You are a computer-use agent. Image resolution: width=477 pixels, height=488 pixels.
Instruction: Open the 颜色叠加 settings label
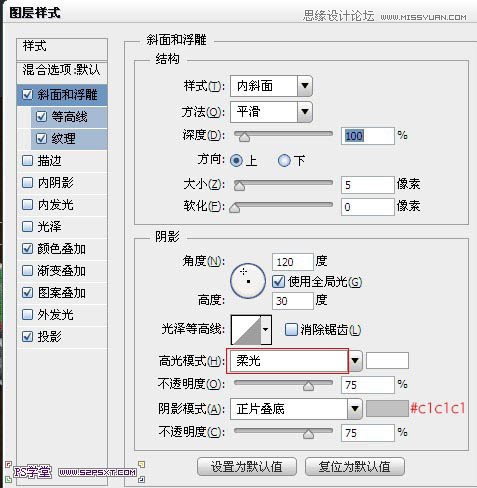[62, 249]
